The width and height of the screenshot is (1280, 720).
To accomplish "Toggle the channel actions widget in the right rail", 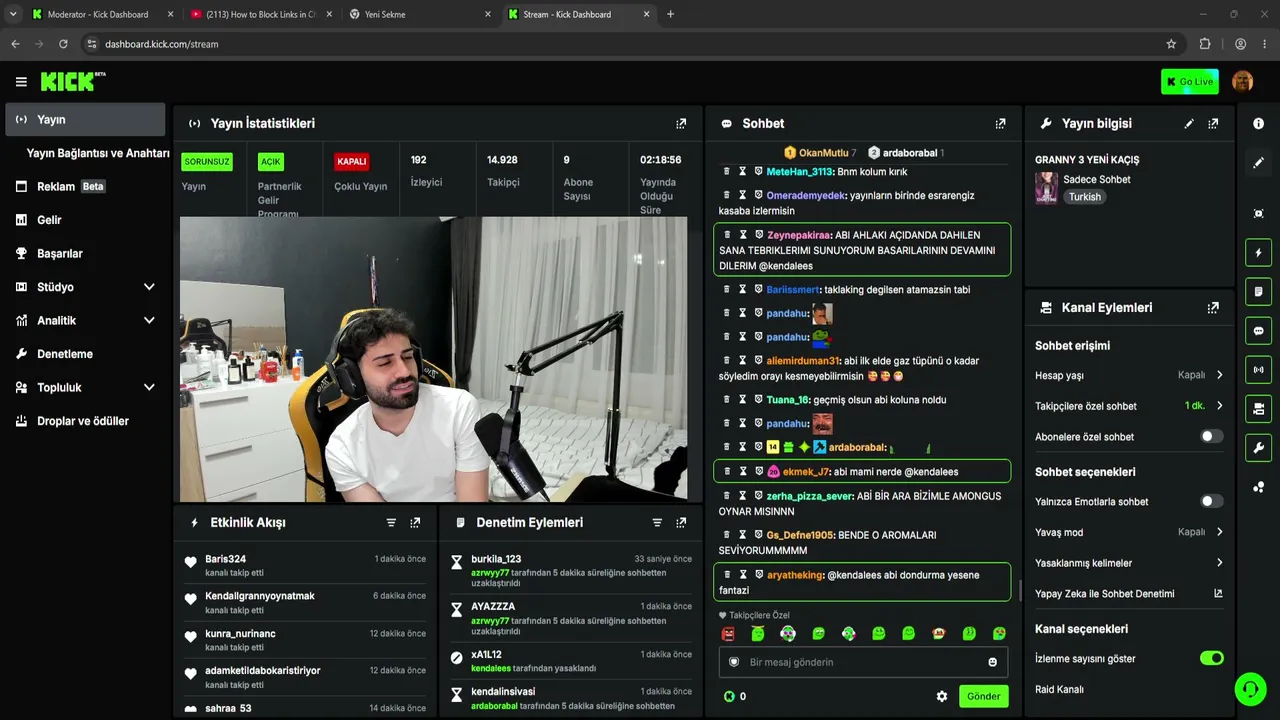I will click(1258, 409).
